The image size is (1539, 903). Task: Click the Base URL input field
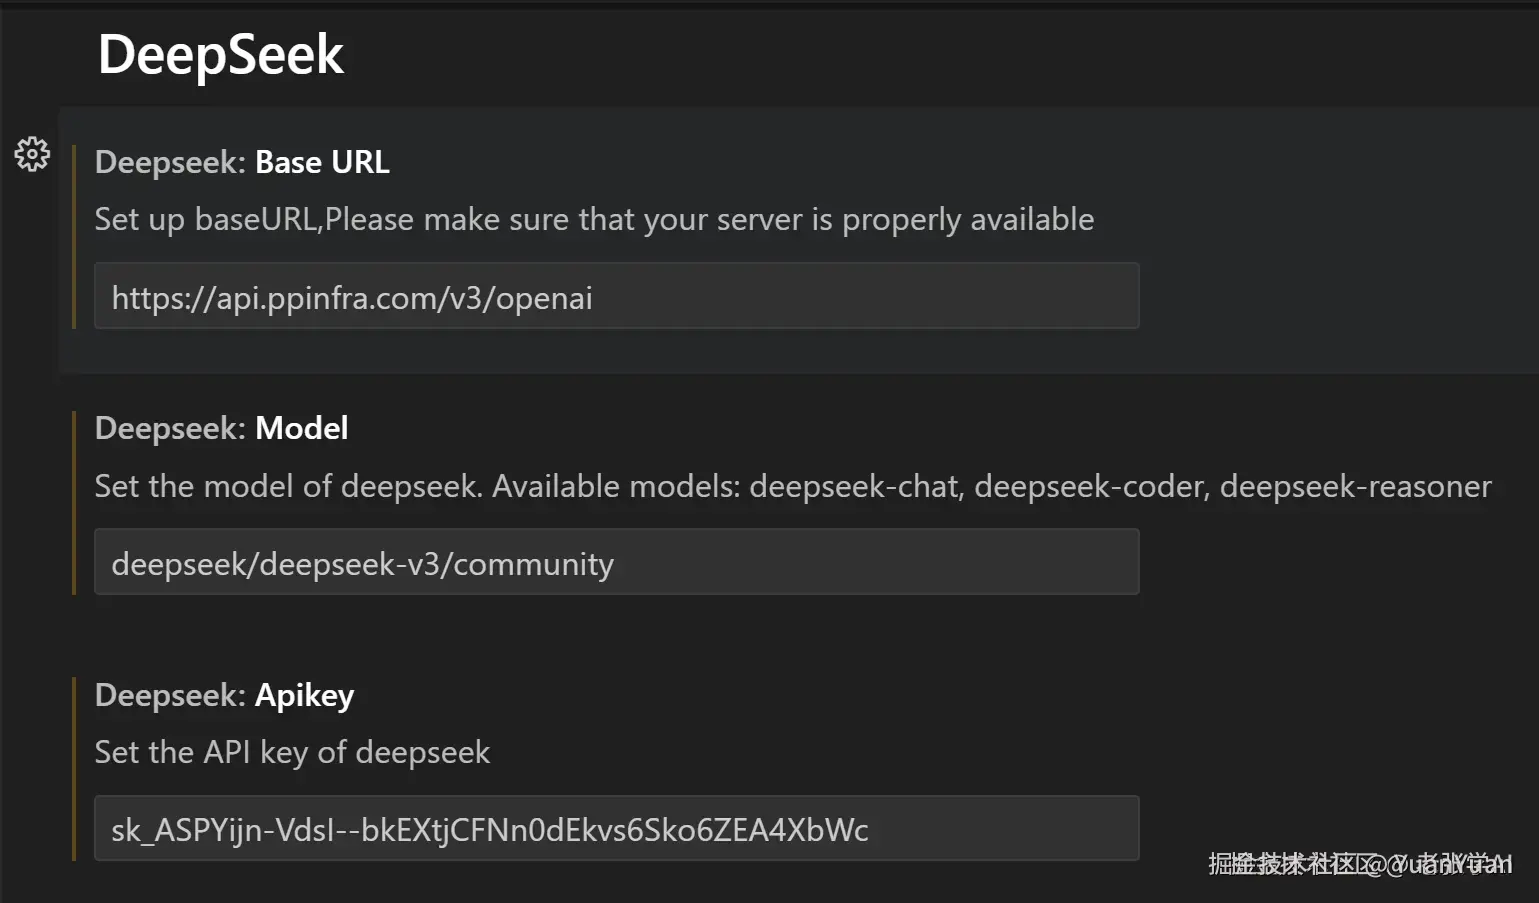pyautogui.click(x=616, y=297)
